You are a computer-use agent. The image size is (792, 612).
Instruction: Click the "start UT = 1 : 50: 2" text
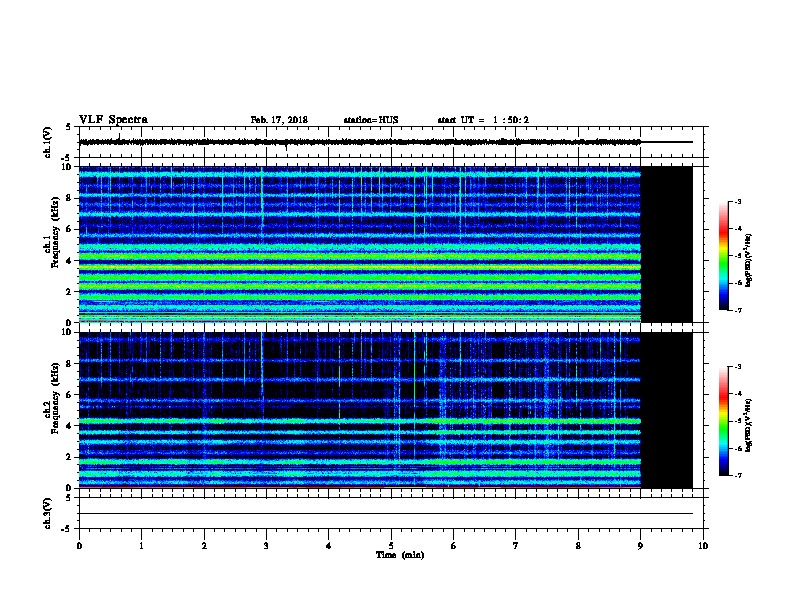pyautogui.click(x=483, y=120)
